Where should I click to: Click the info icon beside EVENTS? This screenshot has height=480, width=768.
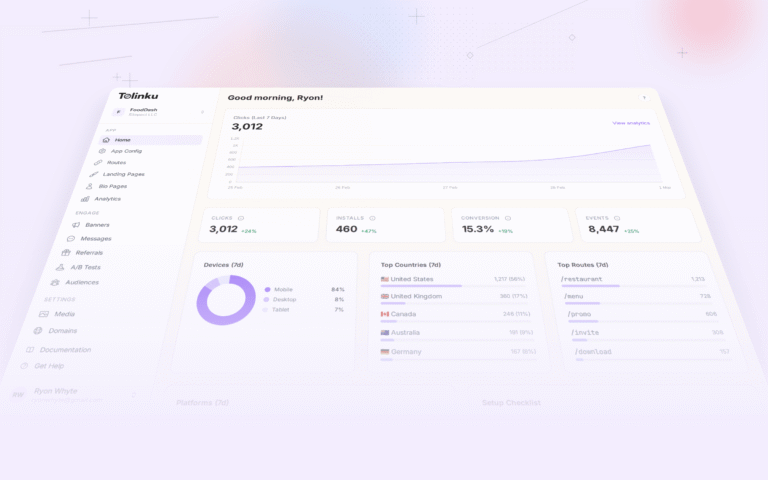coord(617,218)
